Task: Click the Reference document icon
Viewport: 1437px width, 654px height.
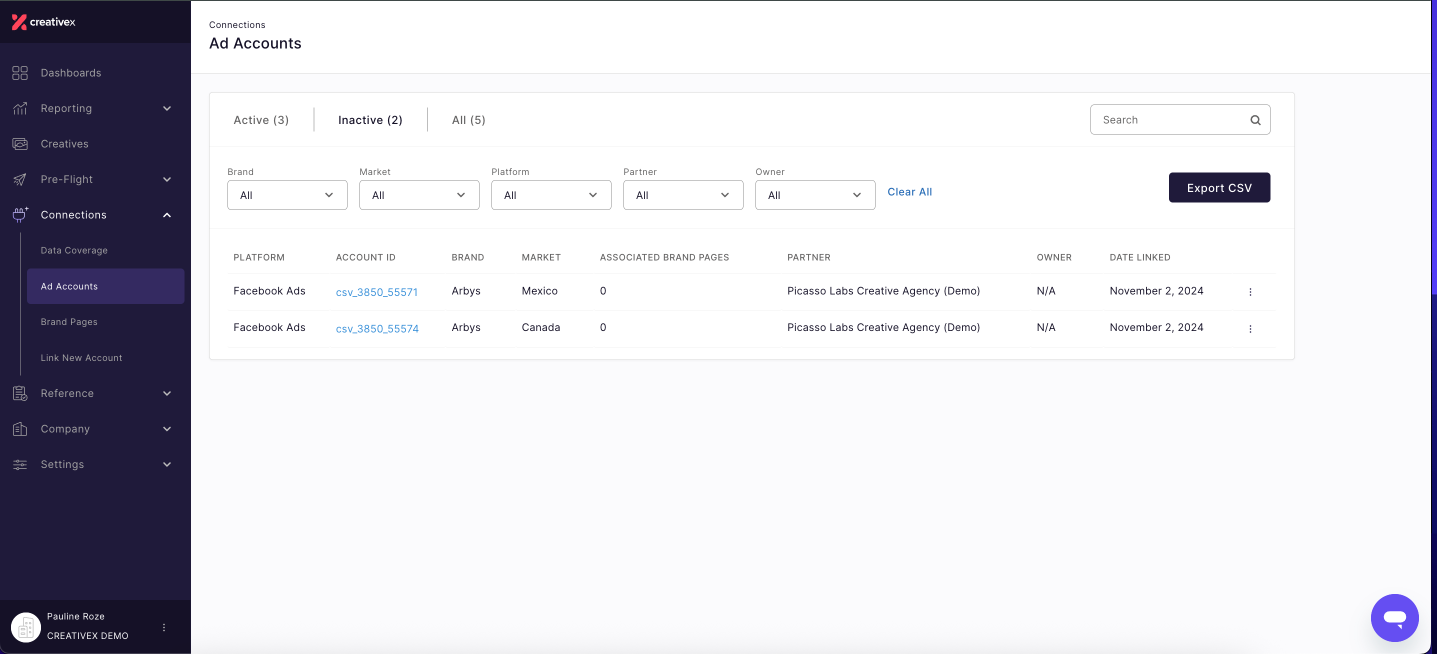Action: point(19,393)
